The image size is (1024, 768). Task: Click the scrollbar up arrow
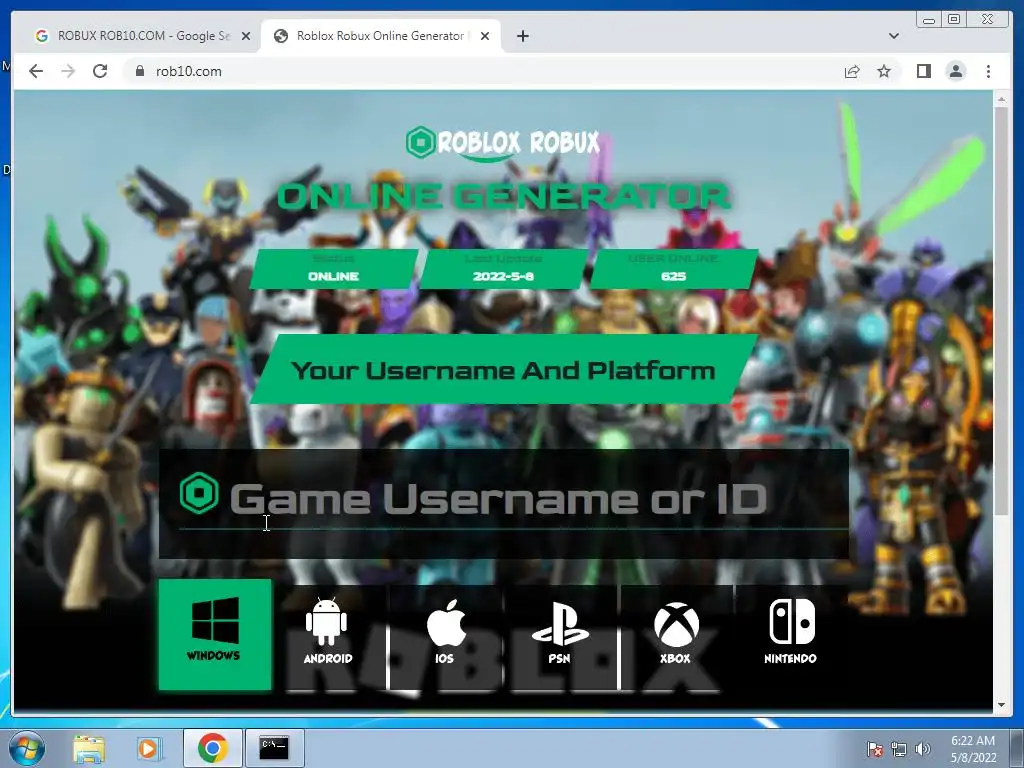[x=1001, y=99]
